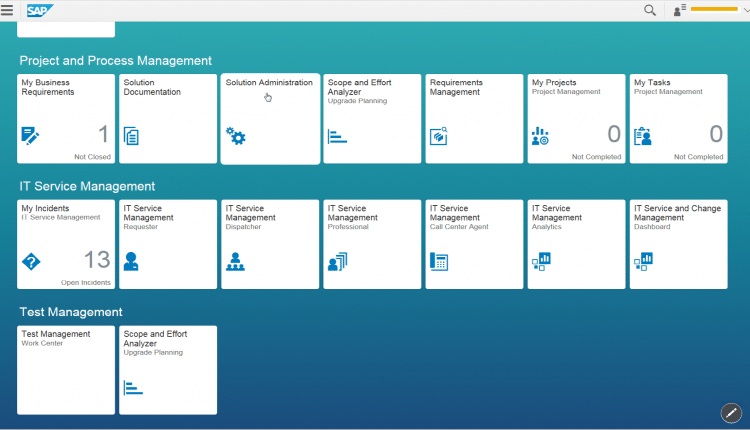Click the Work Center subtitle text
750x430 pixels.
click(42, 343)
